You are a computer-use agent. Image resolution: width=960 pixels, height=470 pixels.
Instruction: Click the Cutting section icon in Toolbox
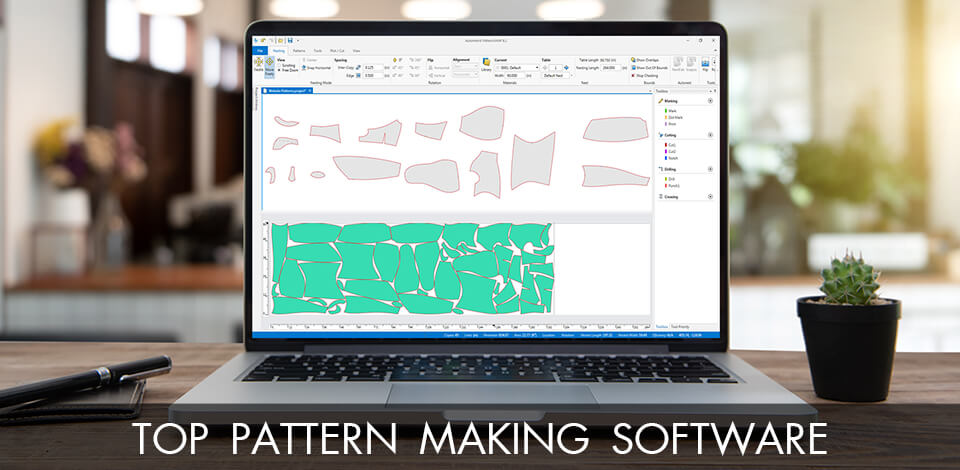[661, 135]
